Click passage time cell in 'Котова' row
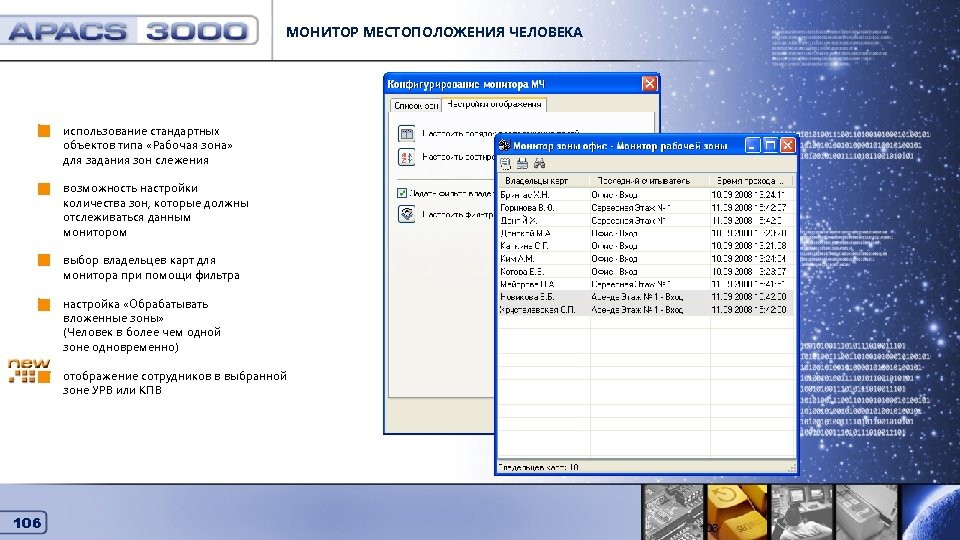The width and height of the screenshot is (960, 540). pyautogui.click(x=752, y=271)
